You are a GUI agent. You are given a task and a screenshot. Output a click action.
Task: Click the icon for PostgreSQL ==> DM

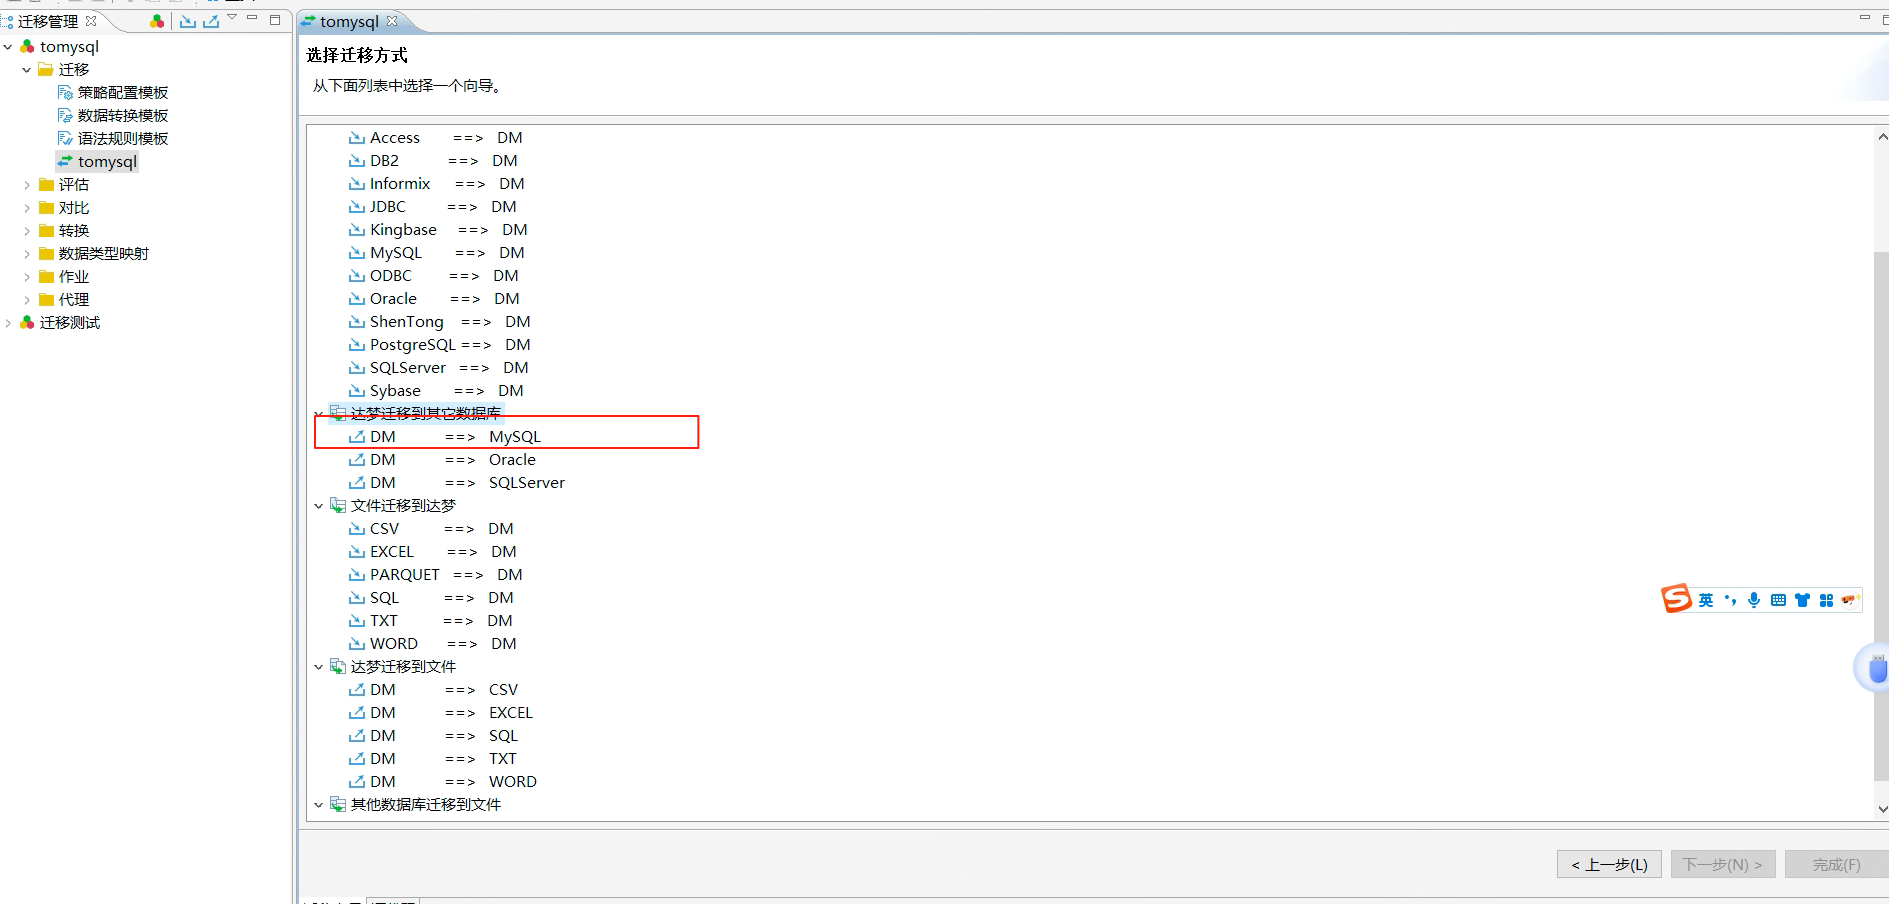click(x=357, y=345)
